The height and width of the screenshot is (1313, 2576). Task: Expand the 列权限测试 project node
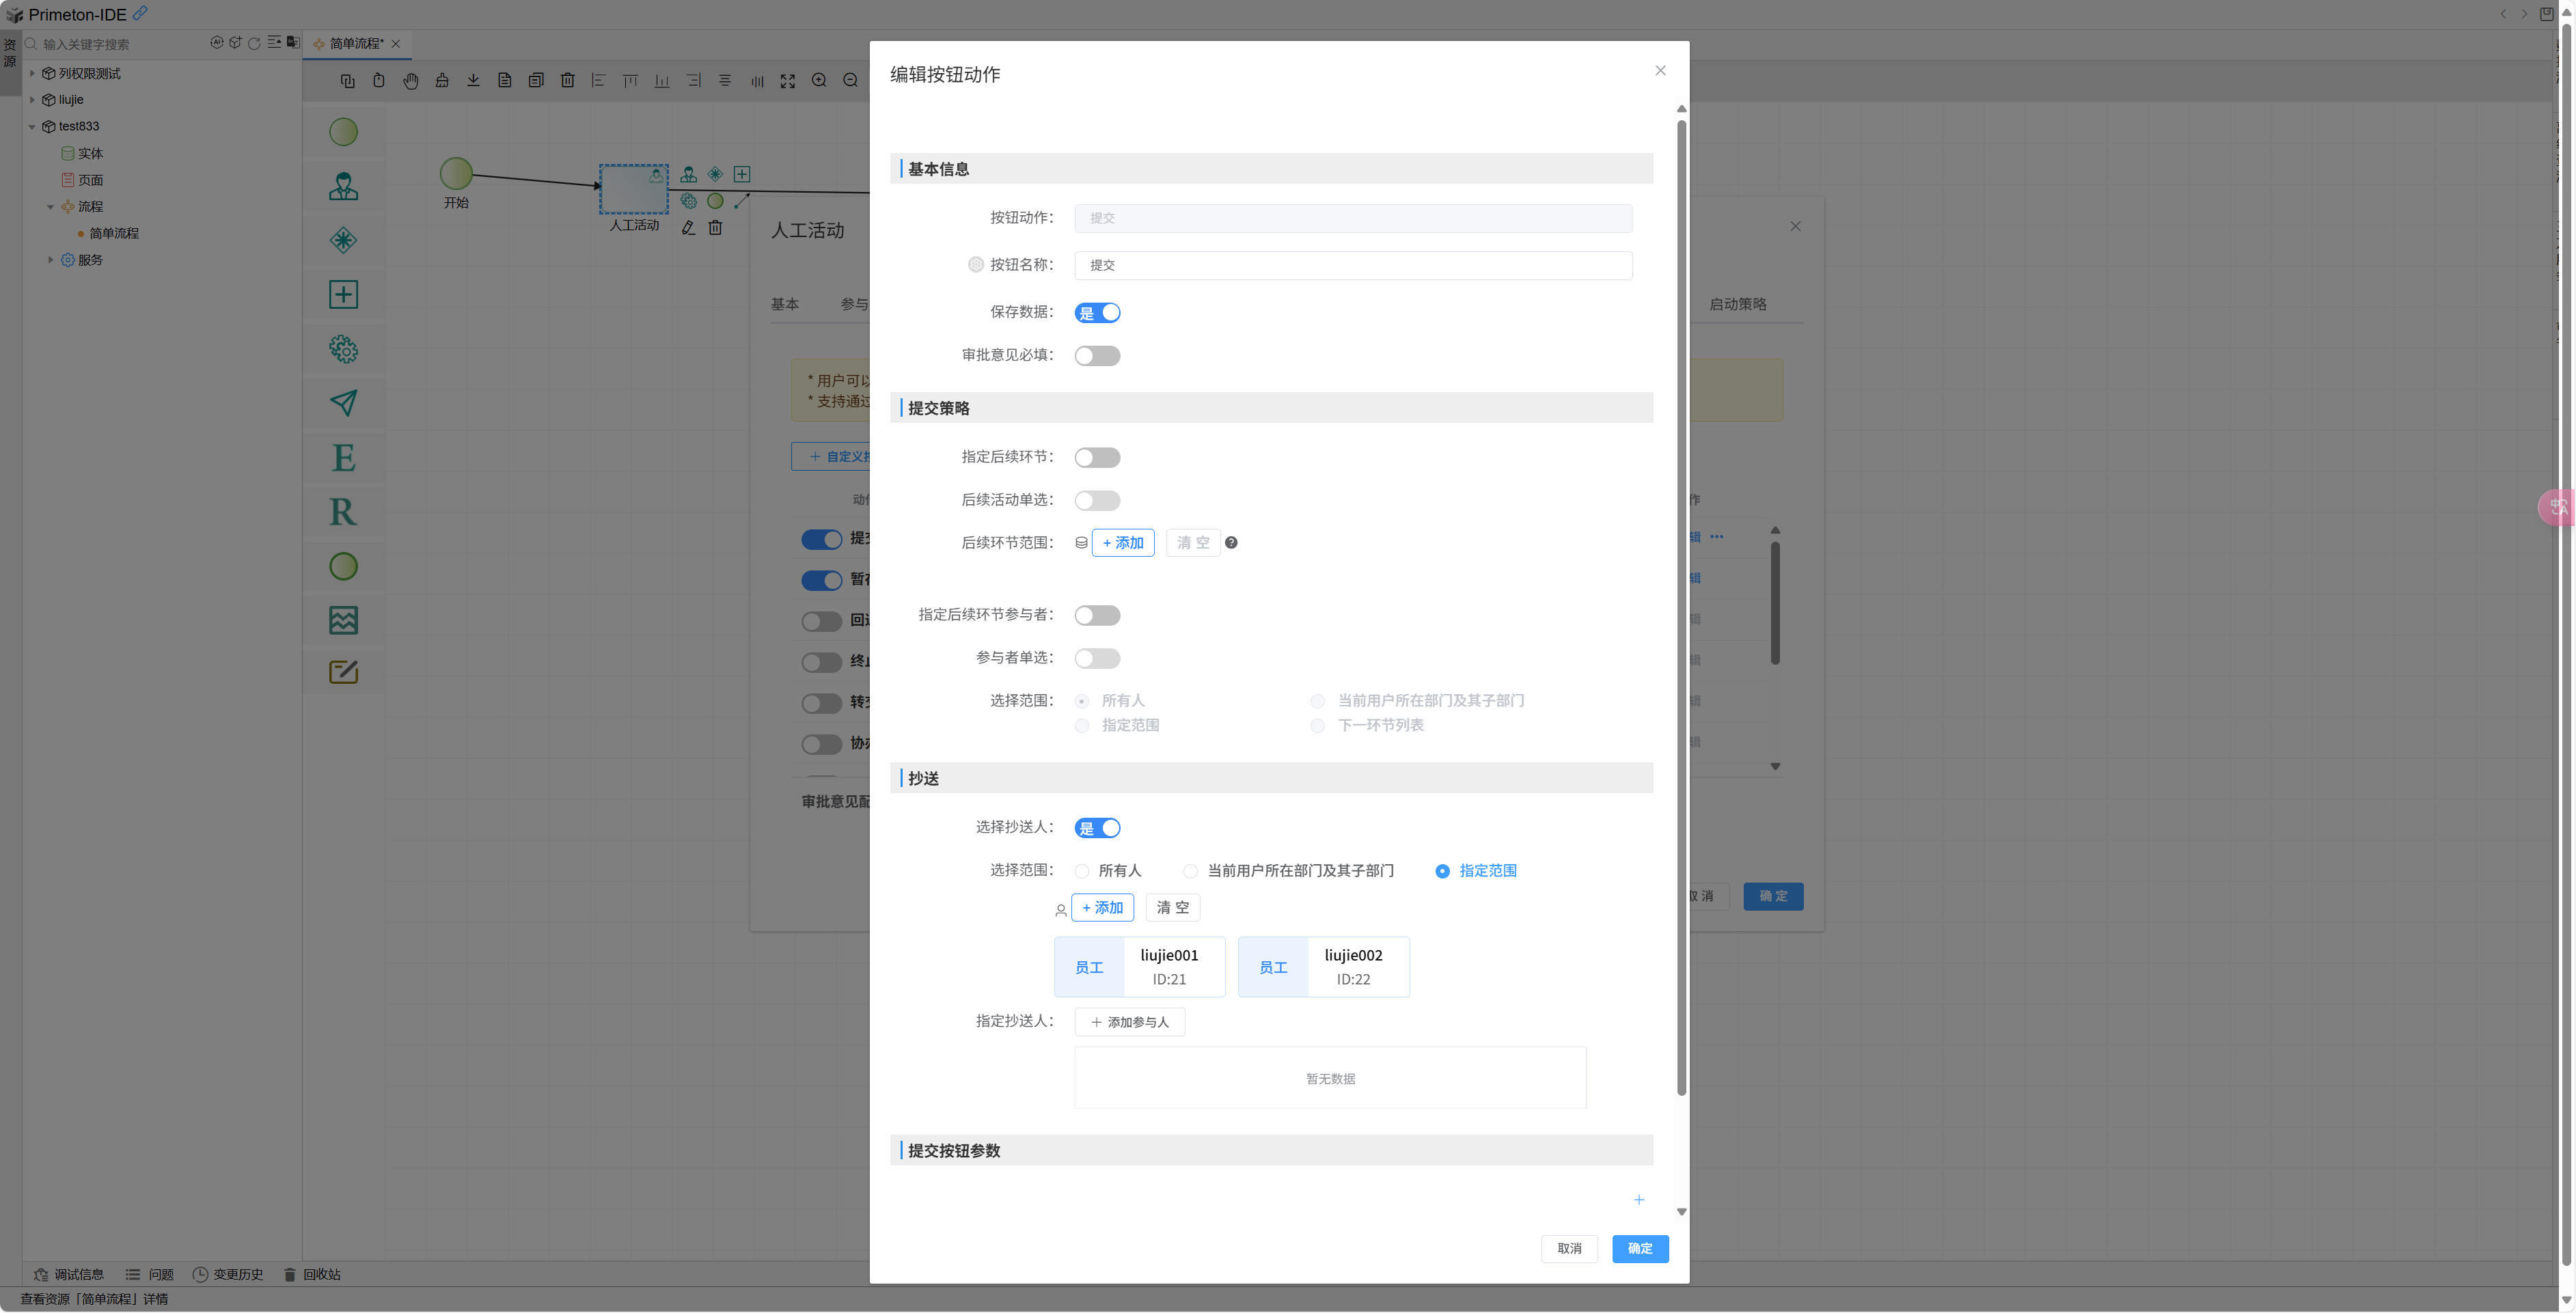(x=32, y=74)
